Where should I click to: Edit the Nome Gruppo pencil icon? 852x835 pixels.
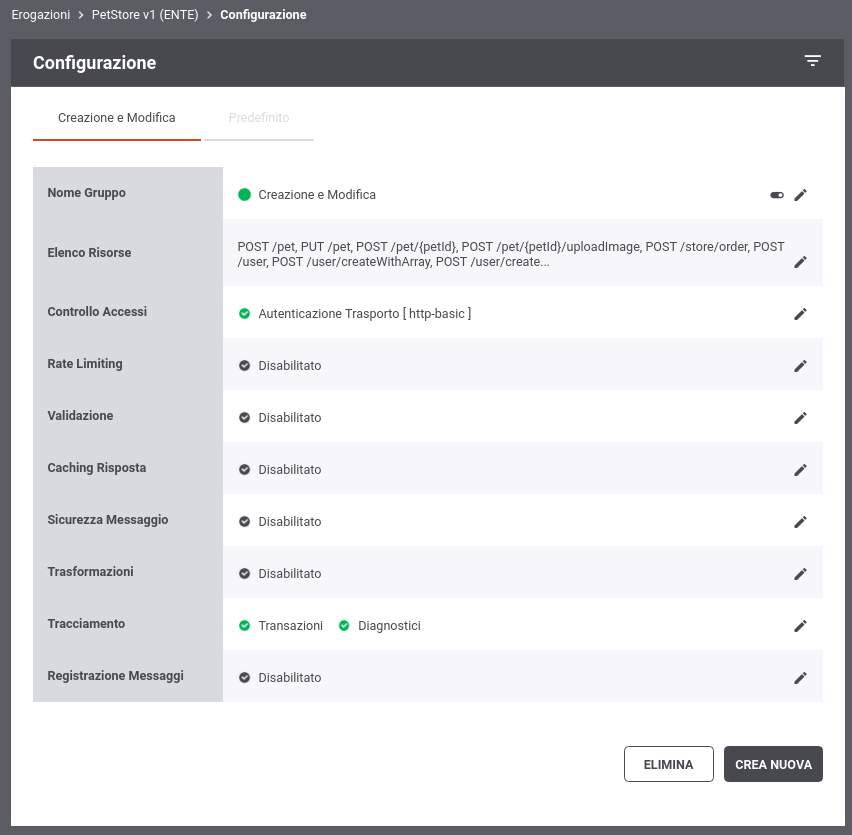(800, 195)
